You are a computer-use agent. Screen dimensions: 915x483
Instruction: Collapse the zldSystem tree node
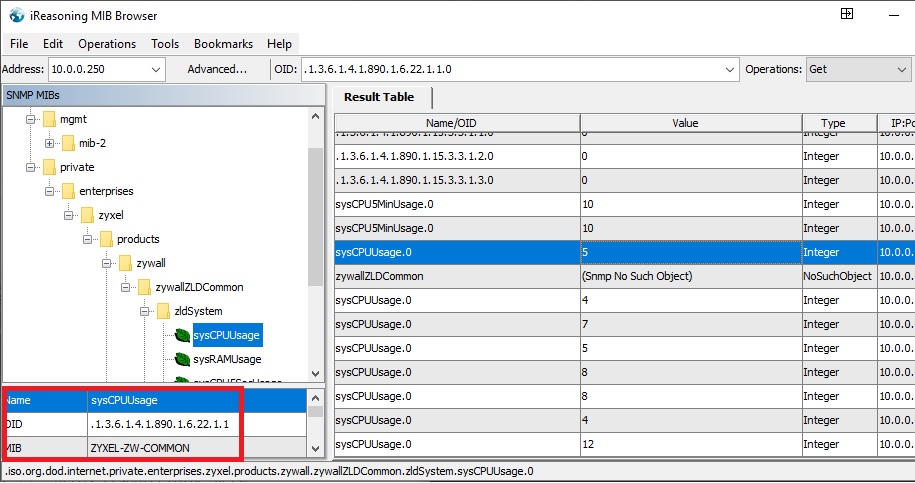click(145, 311)
